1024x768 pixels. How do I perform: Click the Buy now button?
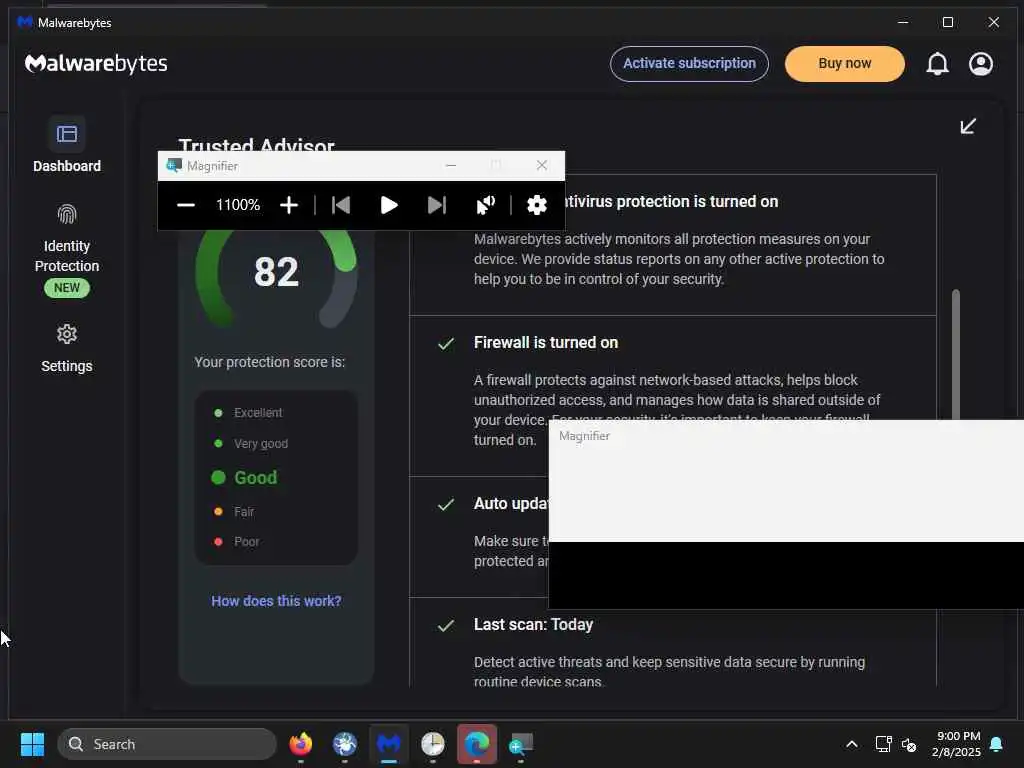click(x=844, y=63)
